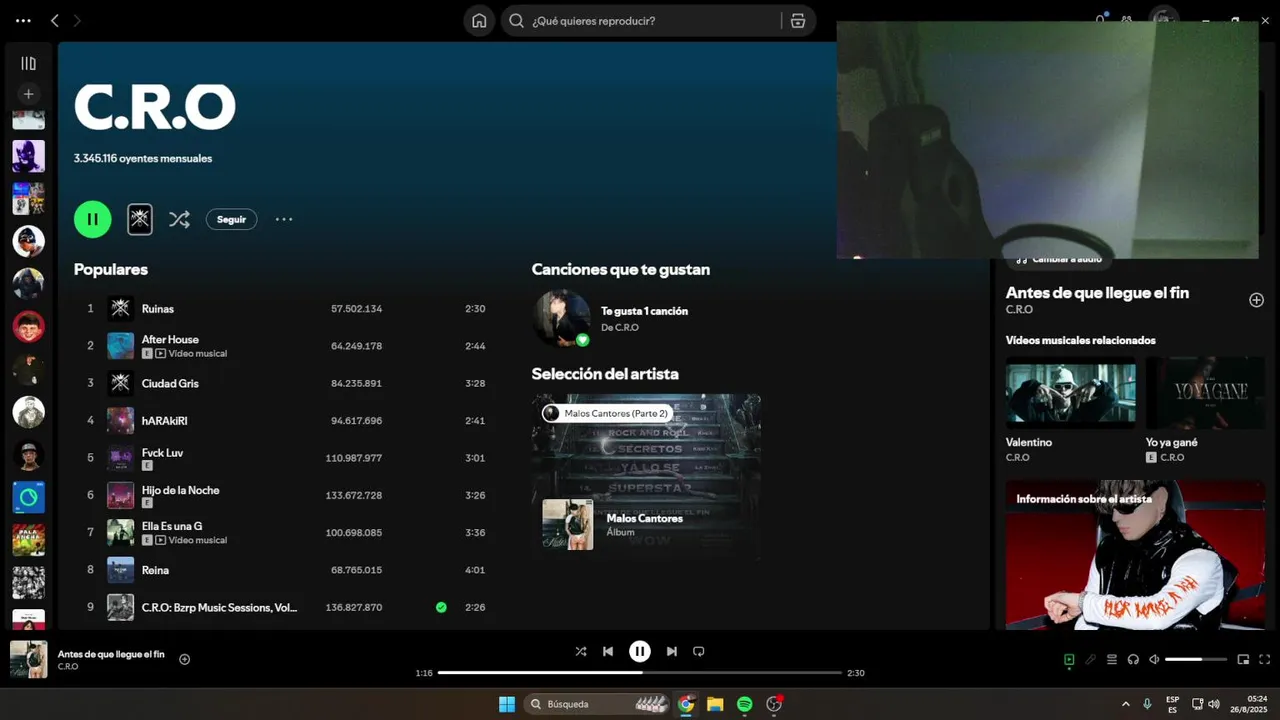1280x720 pixels.
Task: Skip to previous track
Action: (x=608, y=651)
